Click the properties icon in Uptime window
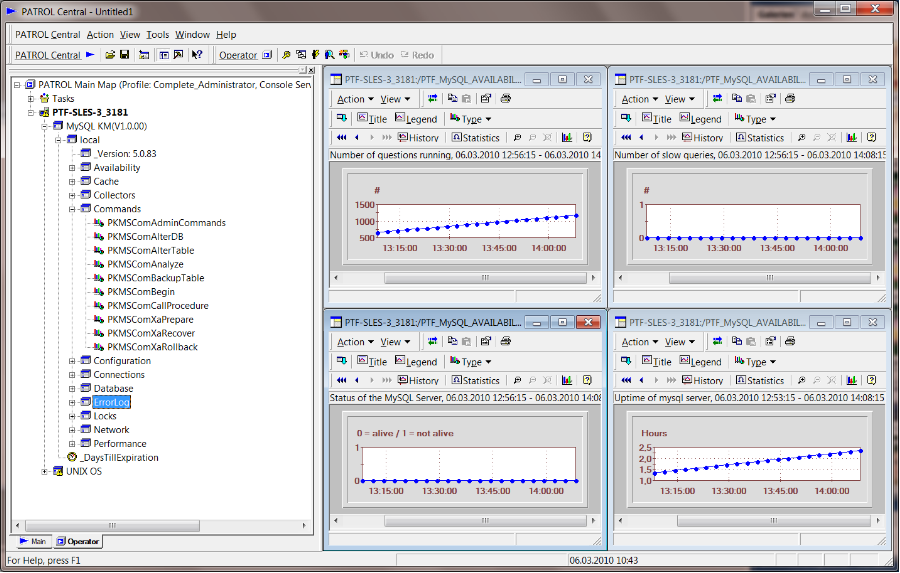This screenshot has width=900, height=573. click(x=770, y=341)
